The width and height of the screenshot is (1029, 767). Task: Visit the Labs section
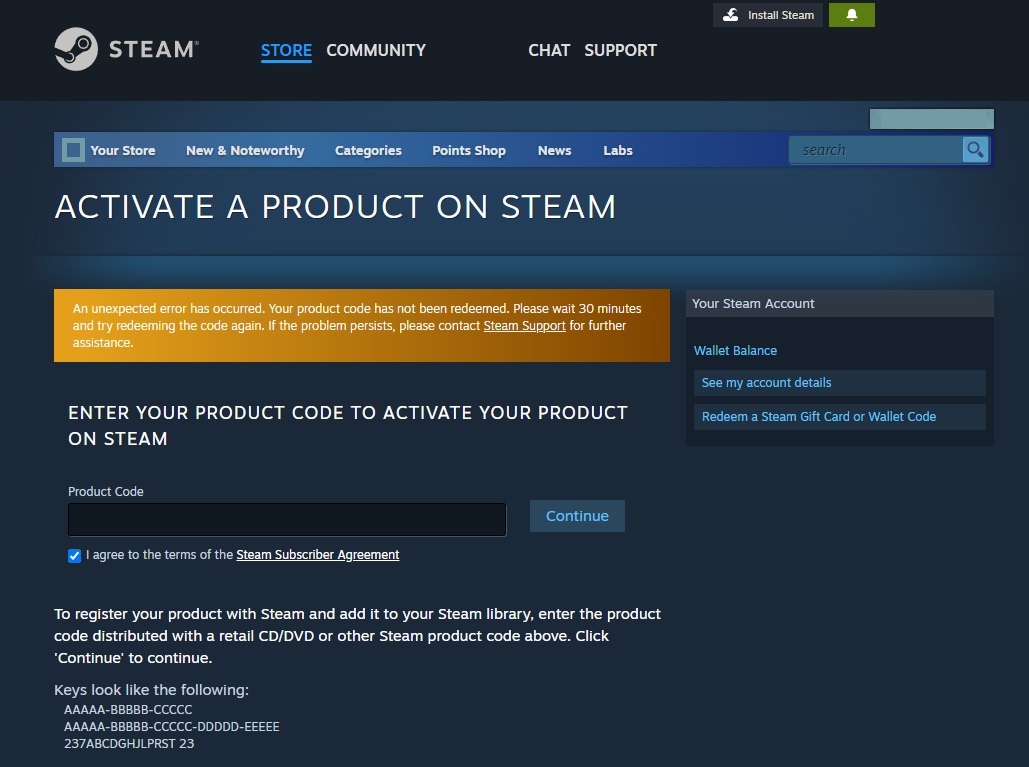(x=617, y=150)
